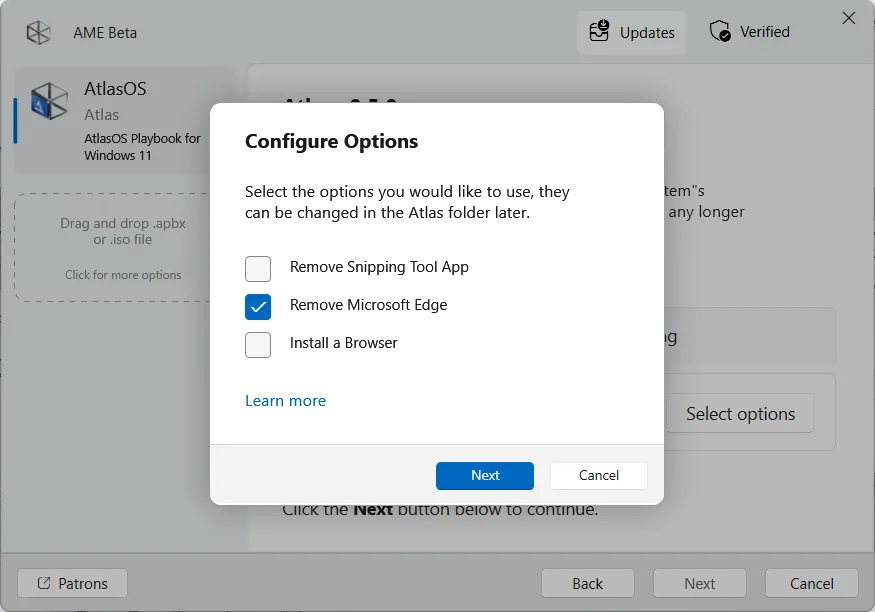875x612 pixels.
Task: Enable Remove Snipping Tool App
Action: (257, 268)
